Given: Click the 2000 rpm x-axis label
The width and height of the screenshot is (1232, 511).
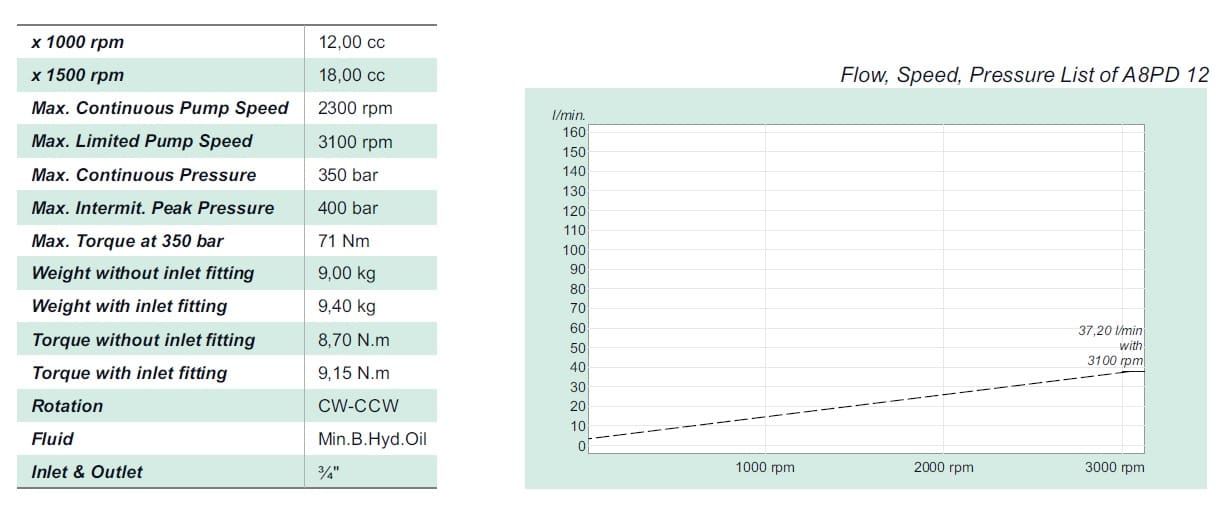Looking at the screenshot, I should click(x=943, y=467).
